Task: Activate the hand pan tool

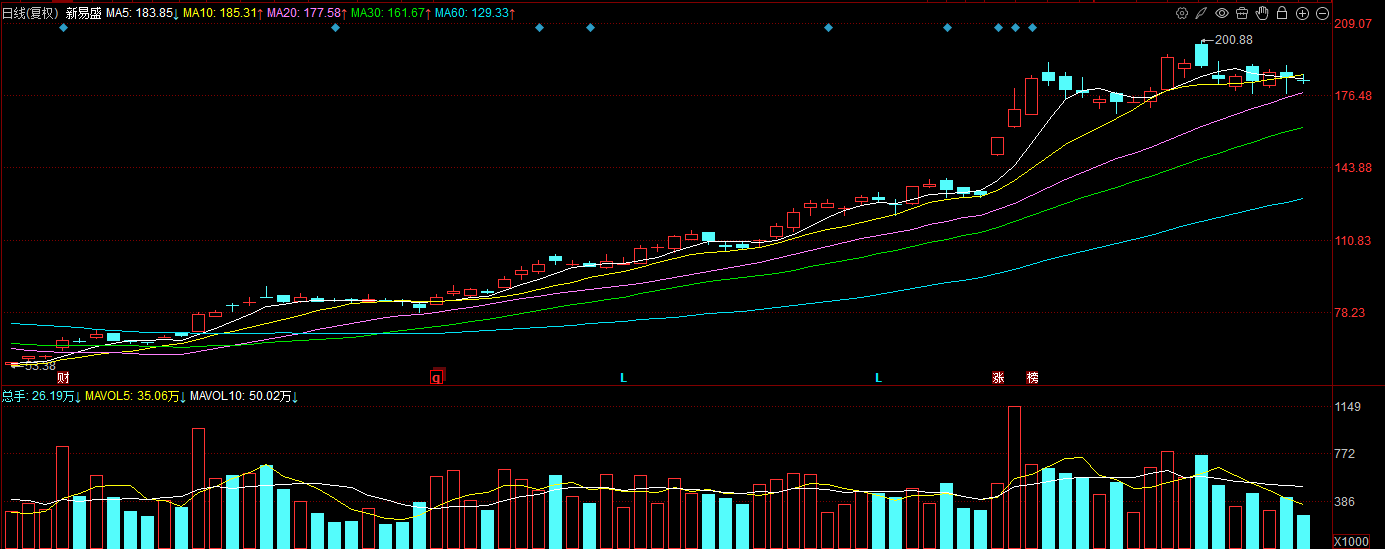Action: (1262, 13)
